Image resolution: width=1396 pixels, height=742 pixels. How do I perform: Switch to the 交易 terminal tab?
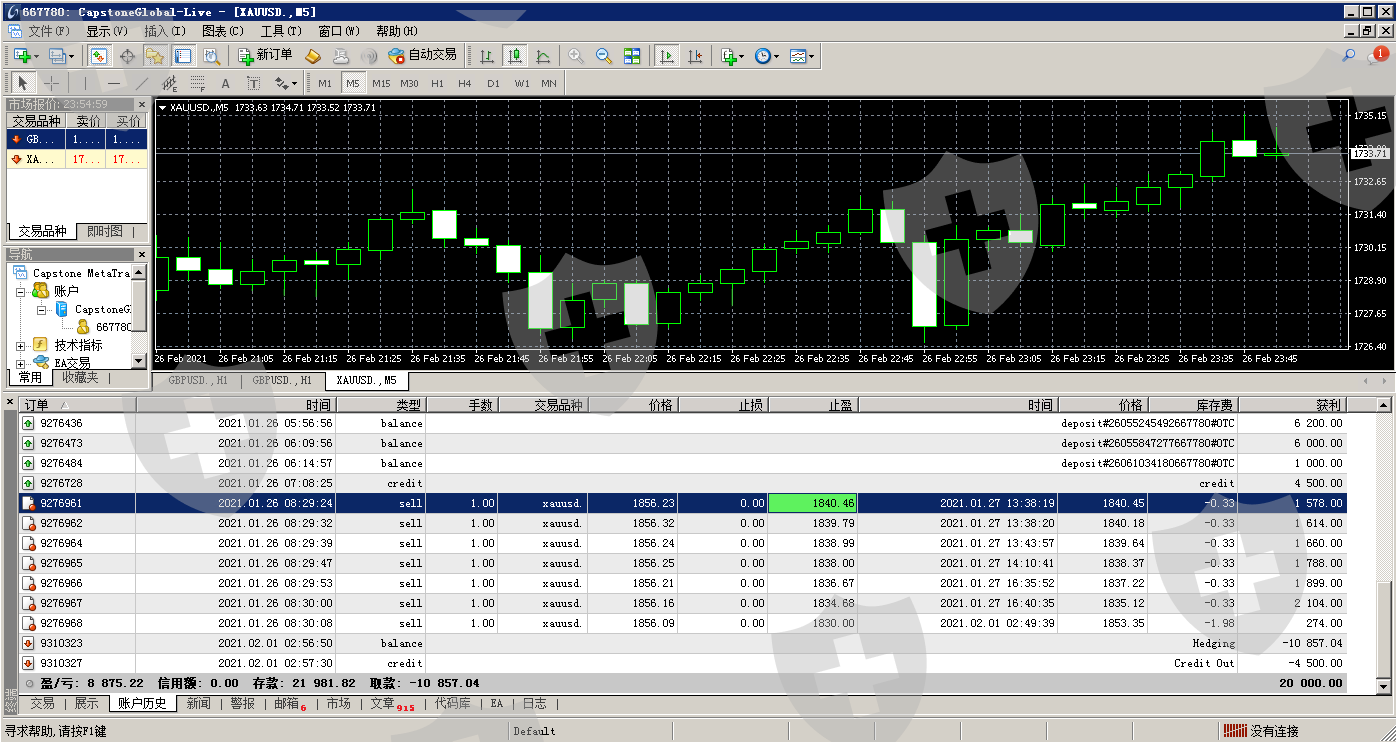[42, 703]
